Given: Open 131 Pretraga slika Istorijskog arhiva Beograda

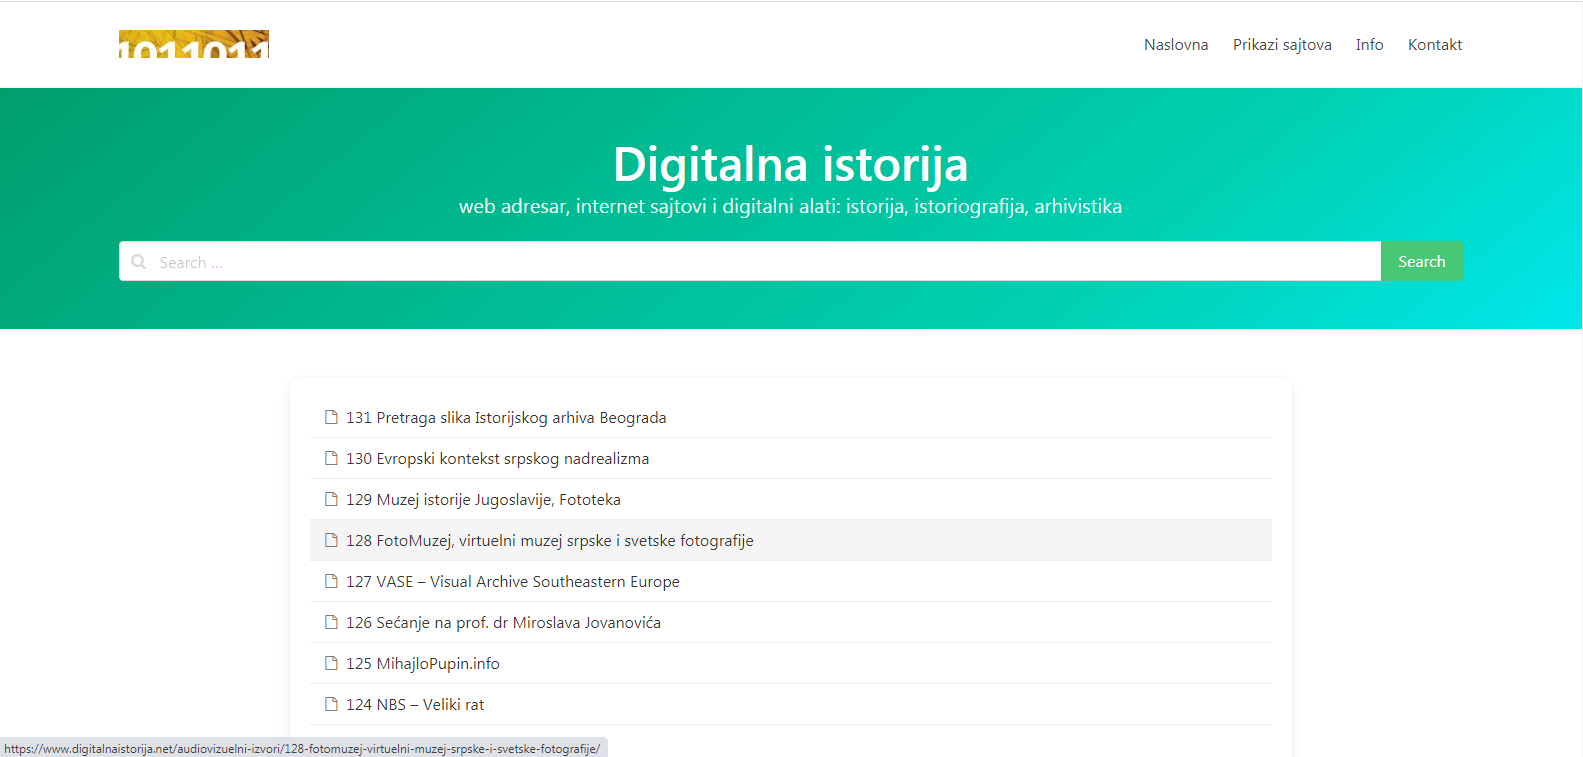Looking at the screenshot, I should point(506,418).
